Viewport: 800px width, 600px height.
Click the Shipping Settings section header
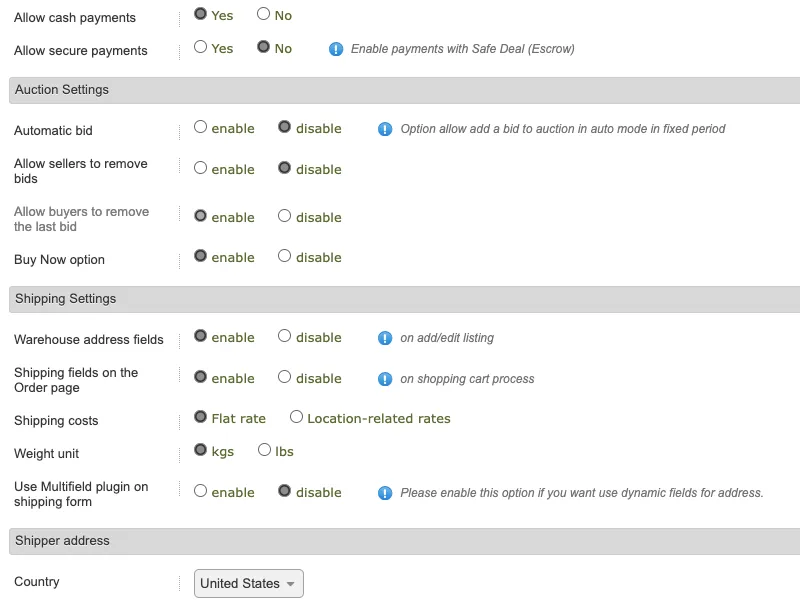click(405, 299)
